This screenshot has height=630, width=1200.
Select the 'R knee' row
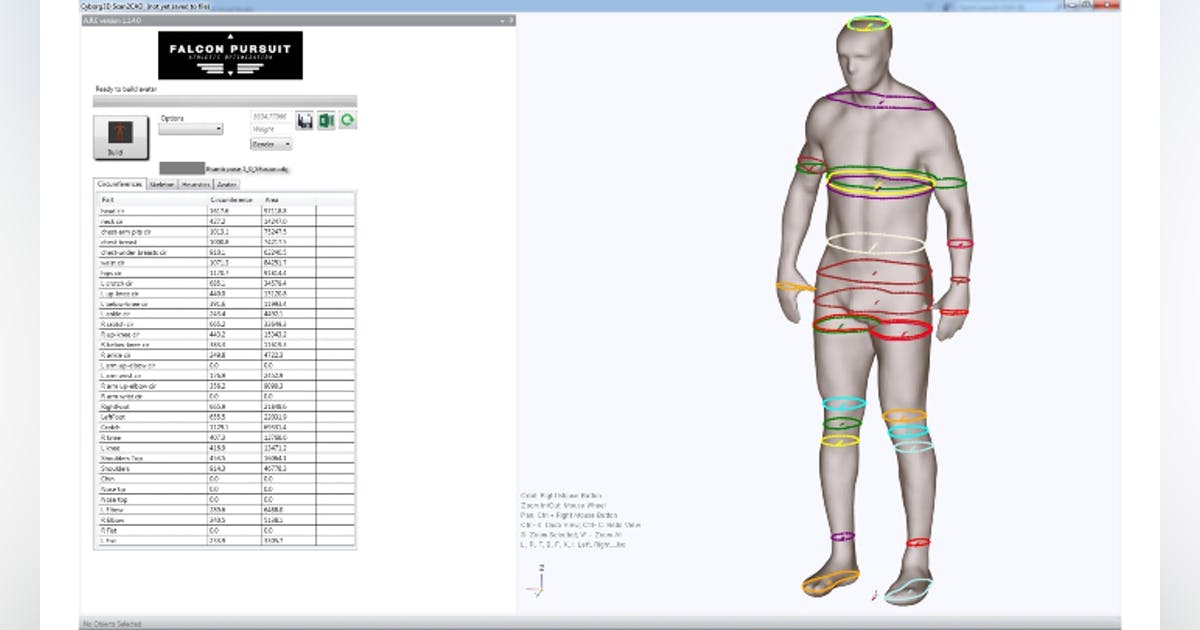pos(225,437)
